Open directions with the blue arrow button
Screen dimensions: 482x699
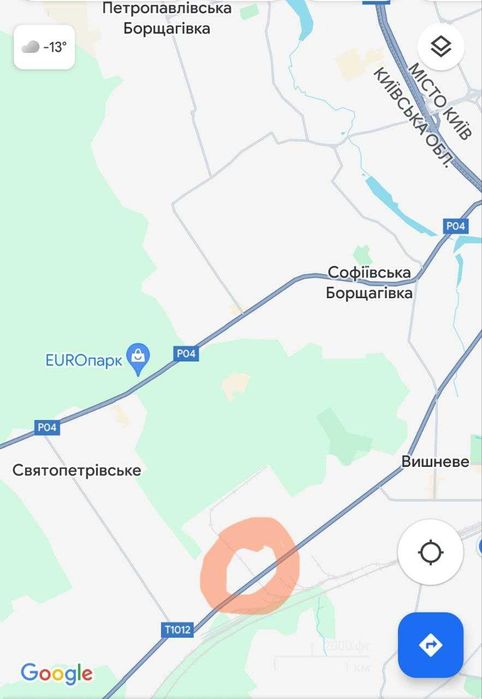[x=430, y=645]
